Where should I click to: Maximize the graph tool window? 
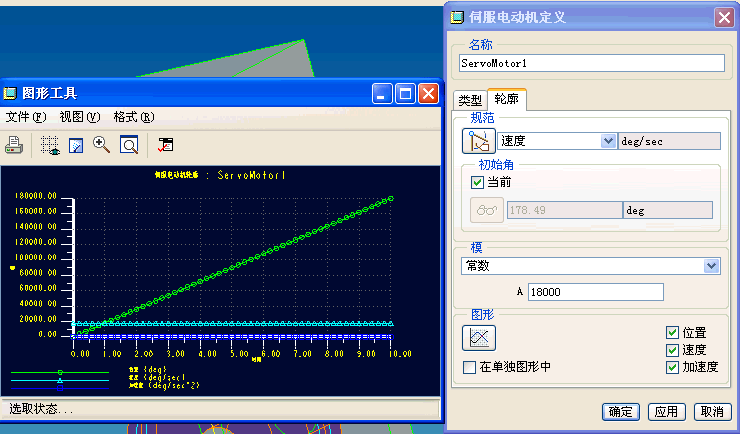(x=405, y=93)
